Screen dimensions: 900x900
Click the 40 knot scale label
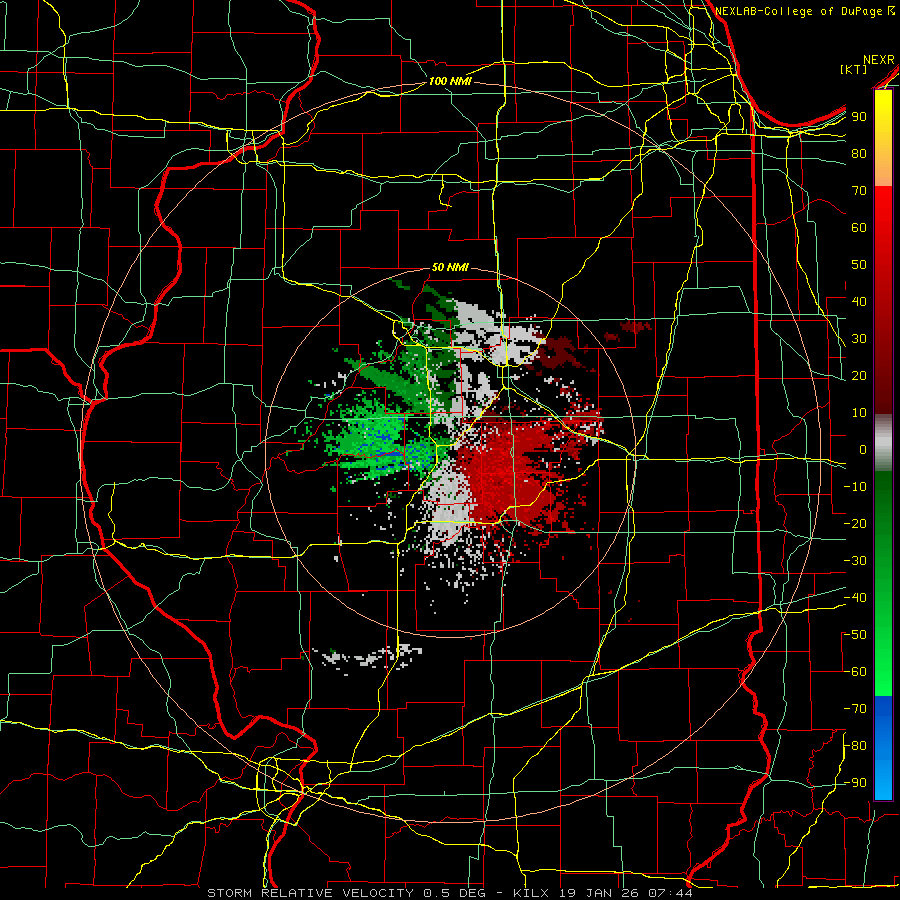click(859, 301)
